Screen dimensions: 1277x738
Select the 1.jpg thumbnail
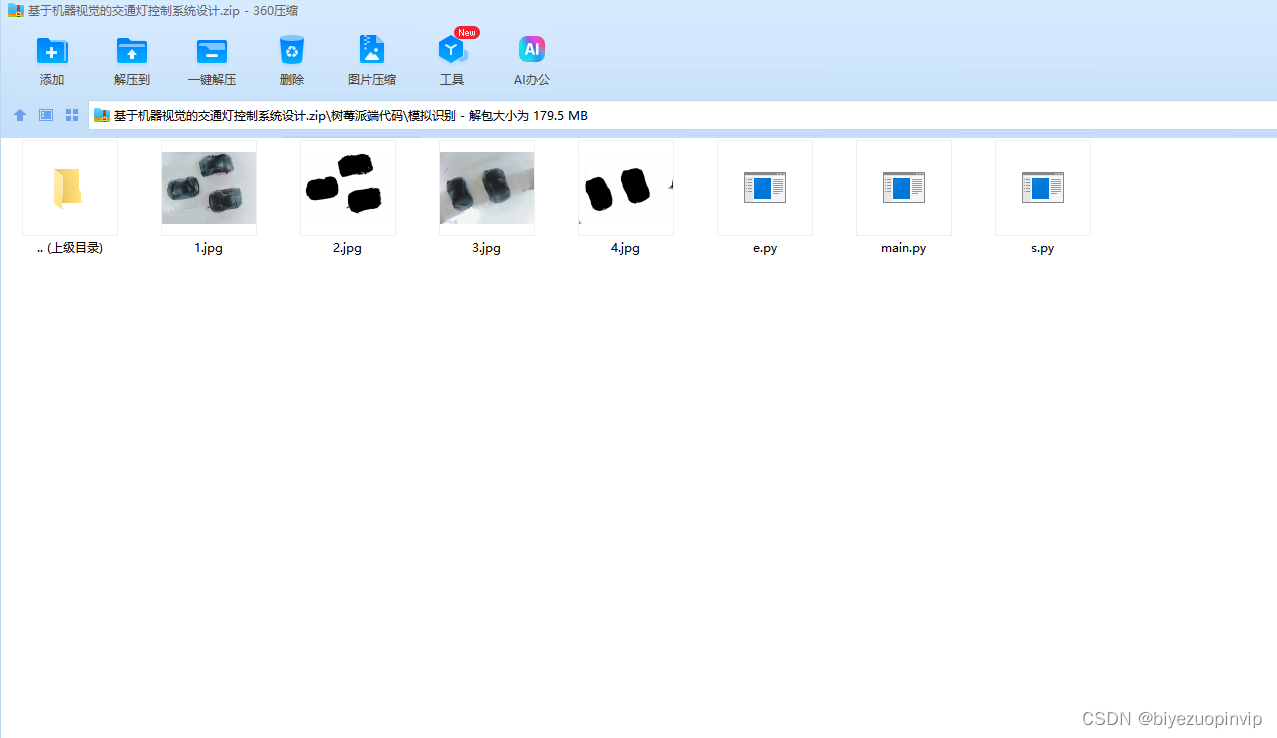click(209, 187)
